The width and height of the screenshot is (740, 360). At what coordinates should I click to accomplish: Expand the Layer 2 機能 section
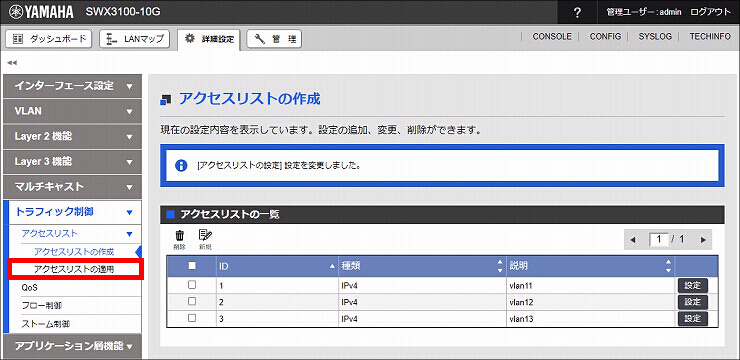[x=72, y=136]
